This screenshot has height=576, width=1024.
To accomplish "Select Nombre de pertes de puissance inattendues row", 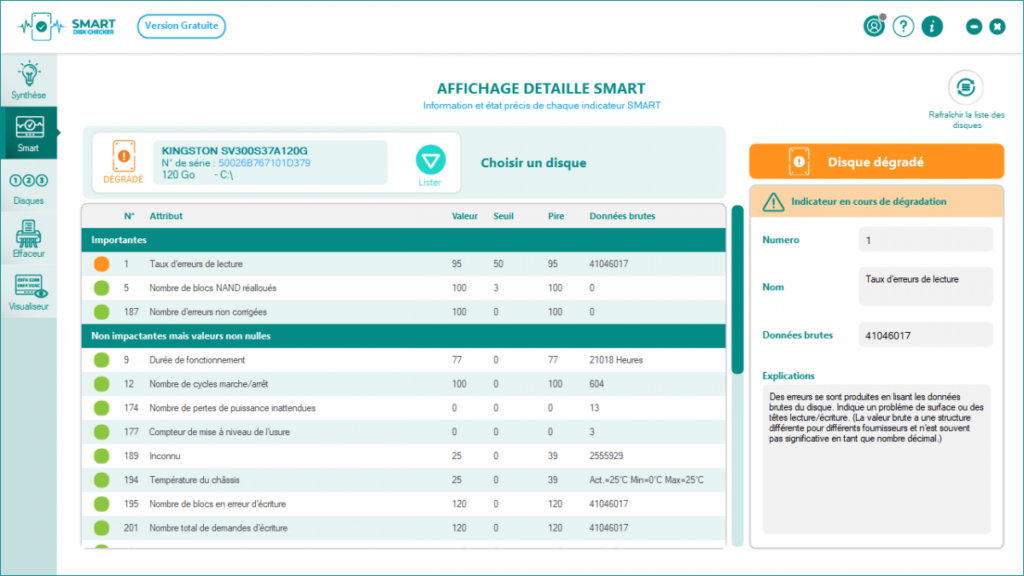I will 404,408.
